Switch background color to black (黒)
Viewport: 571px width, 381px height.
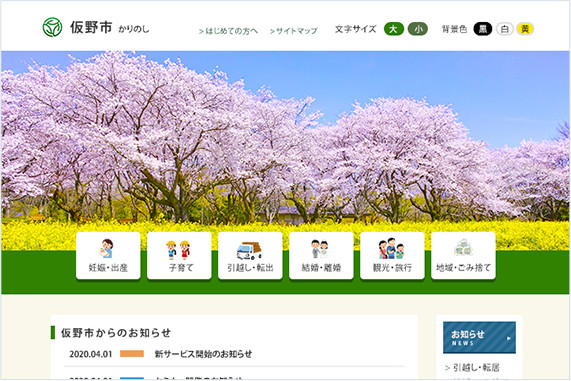tap(483, 29)
